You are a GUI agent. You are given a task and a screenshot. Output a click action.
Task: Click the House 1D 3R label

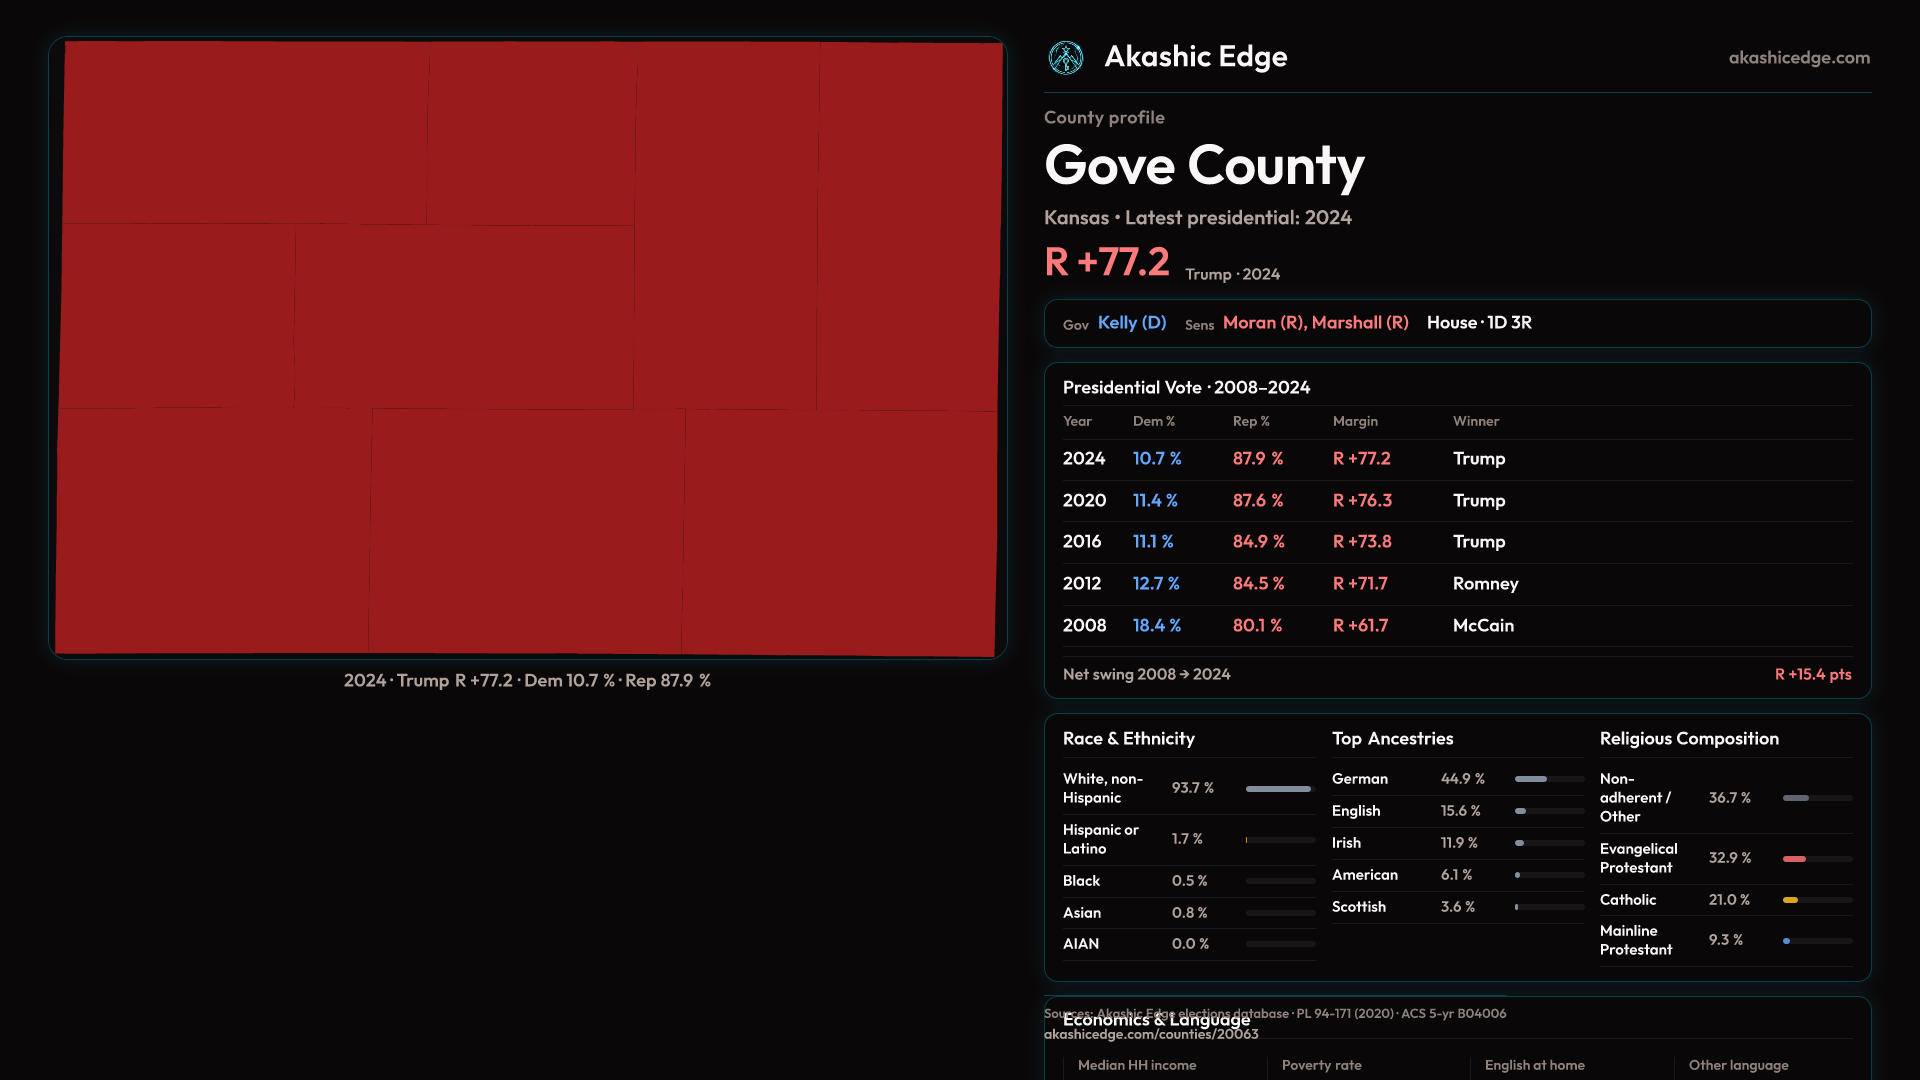tap(1478, 323)
